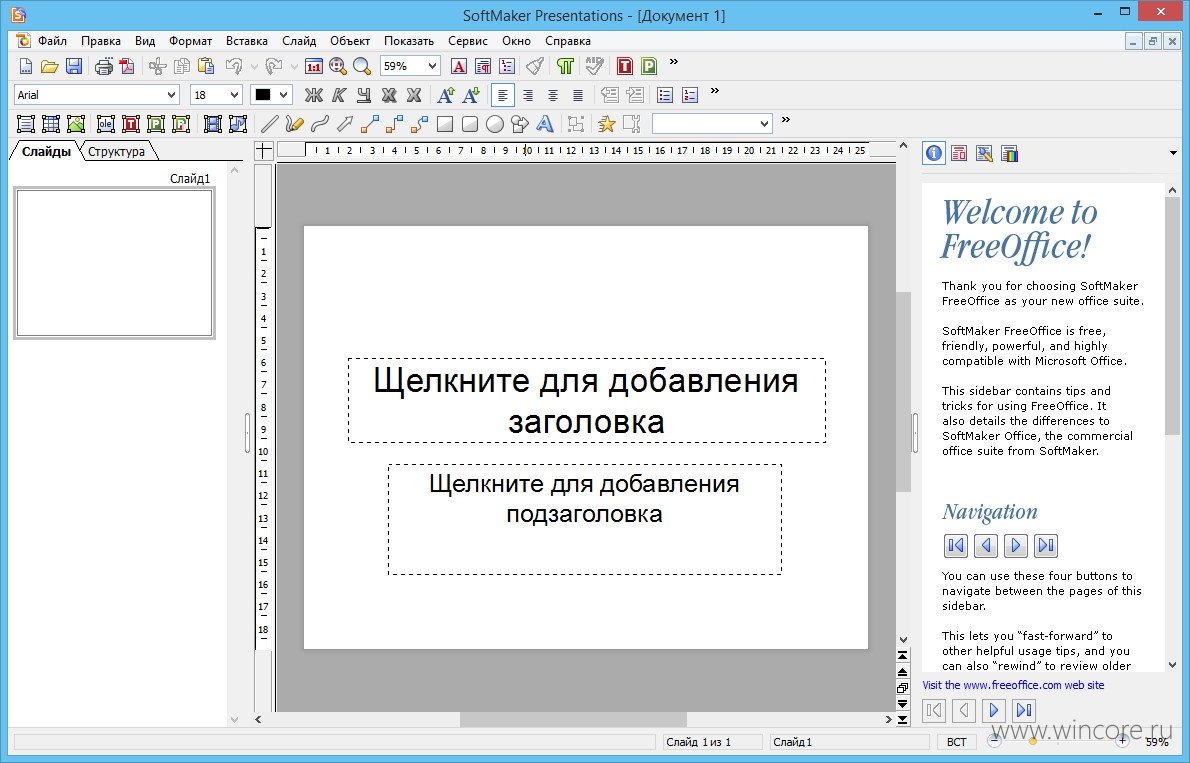Go to the next page using the button below the freeoffice link

(x=993, y=711)
